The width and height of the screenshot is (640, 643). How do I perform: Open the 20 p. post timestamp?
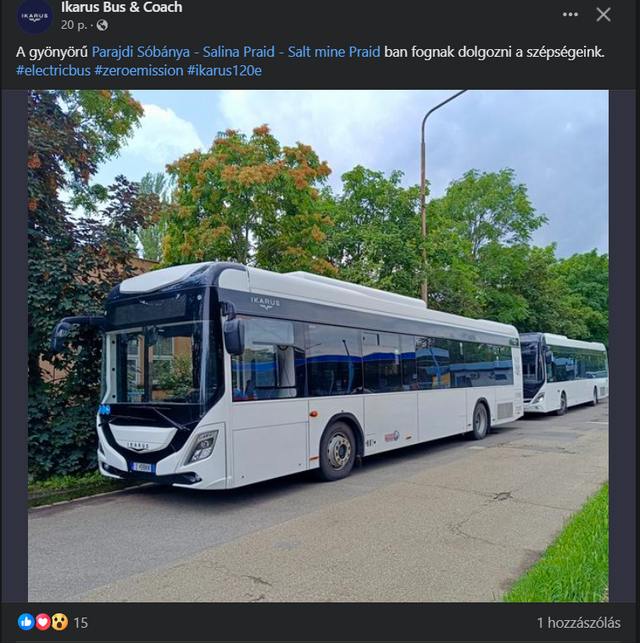73,25
